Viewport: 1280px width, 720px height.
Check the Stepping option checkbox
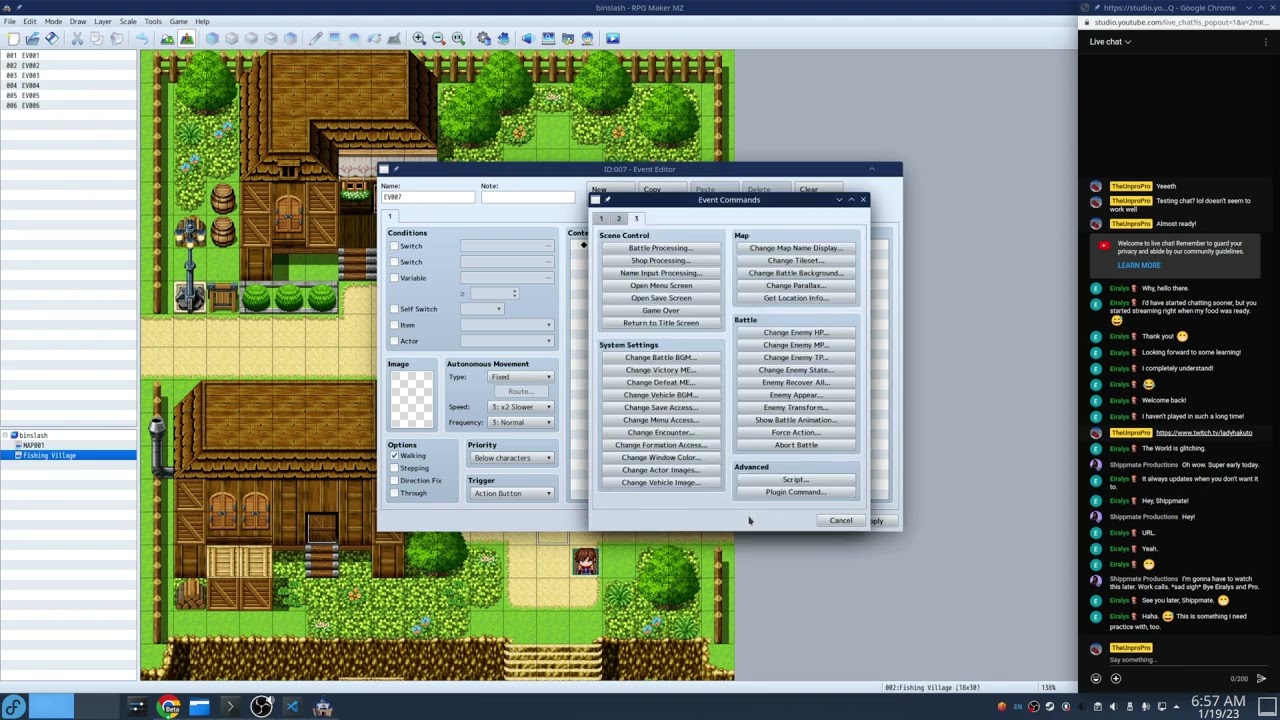click(x=394, y=468)
